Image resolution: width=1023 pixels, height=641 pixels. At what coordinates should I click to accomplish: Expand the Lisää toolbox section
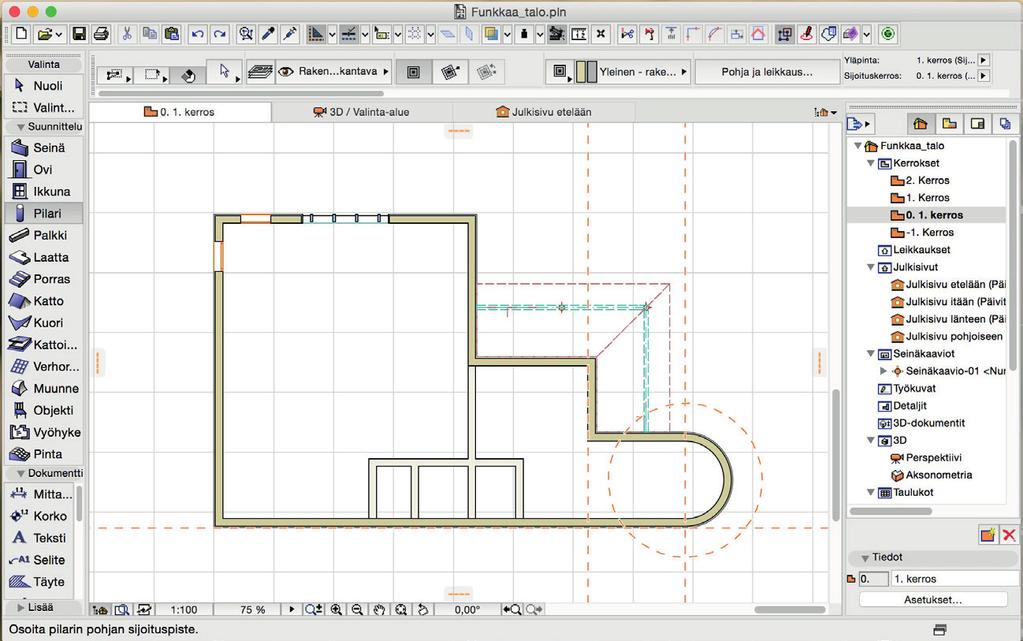21,607
